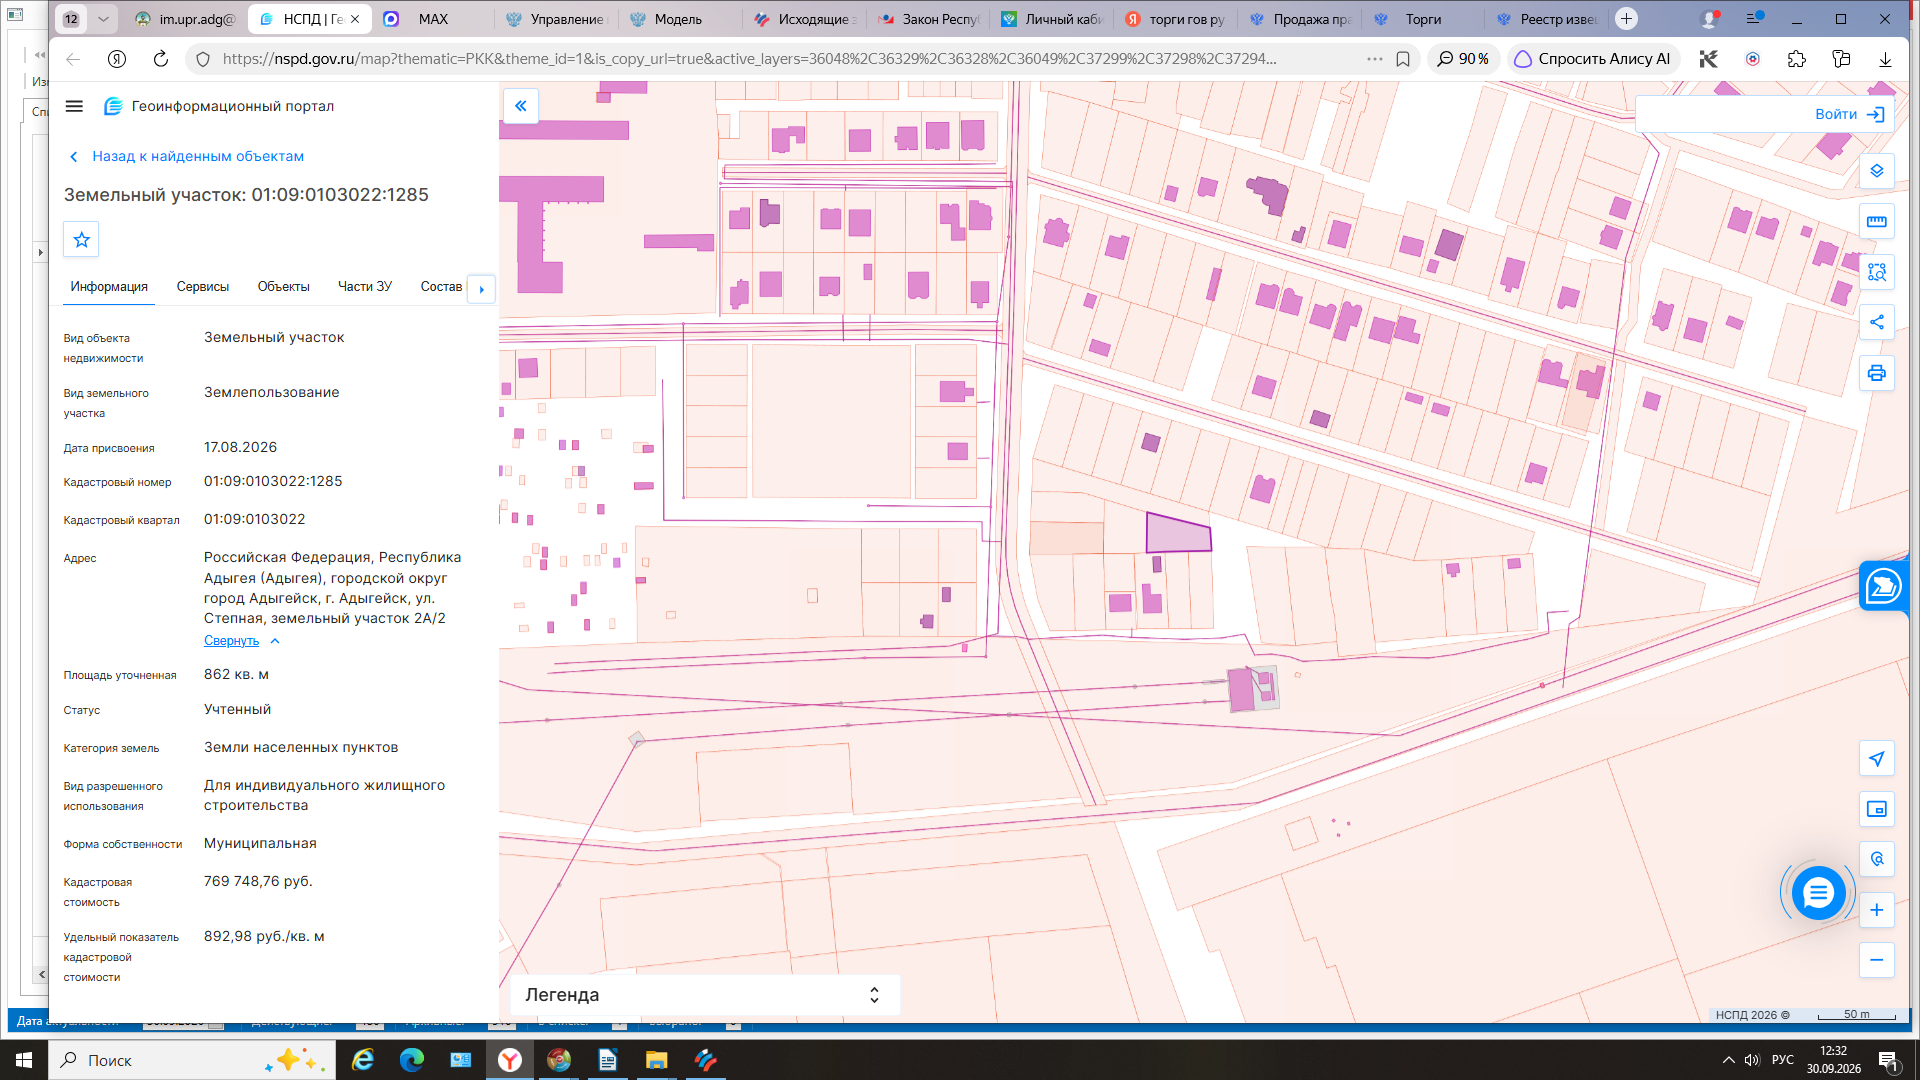This screenshot has height=1080, width=1920.
Task: Open Yandex Browser from the taskbar
Action: coord(510,1060)
